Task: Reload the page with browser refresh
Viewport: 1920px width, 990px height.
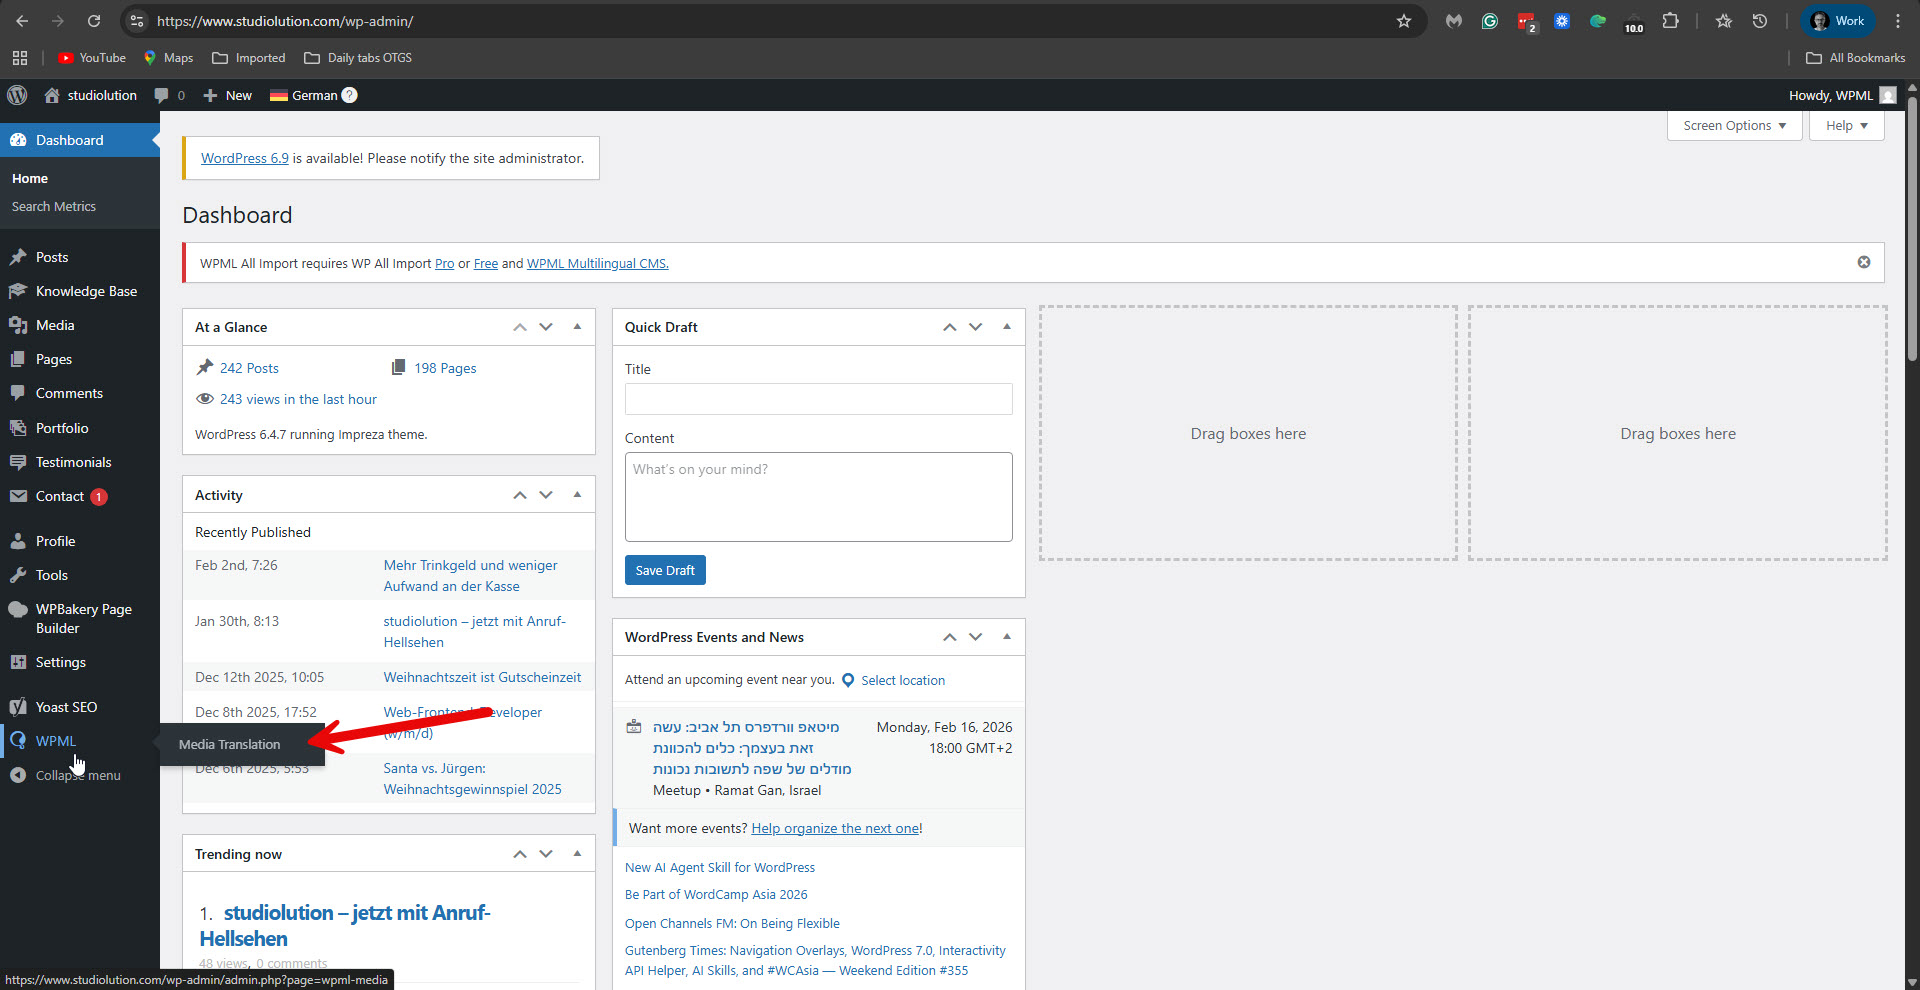Action: click(94, 21)
